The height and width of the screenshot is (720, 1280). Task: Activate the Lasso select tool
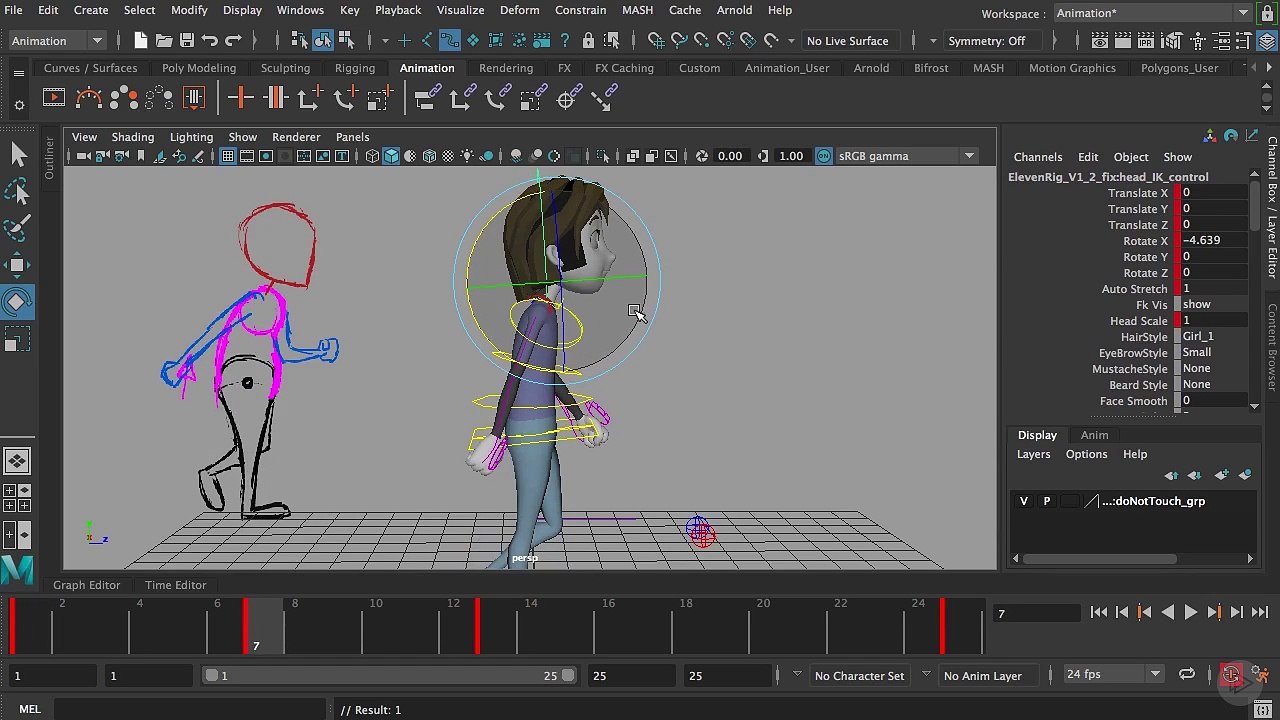click(x=18, y=190)
